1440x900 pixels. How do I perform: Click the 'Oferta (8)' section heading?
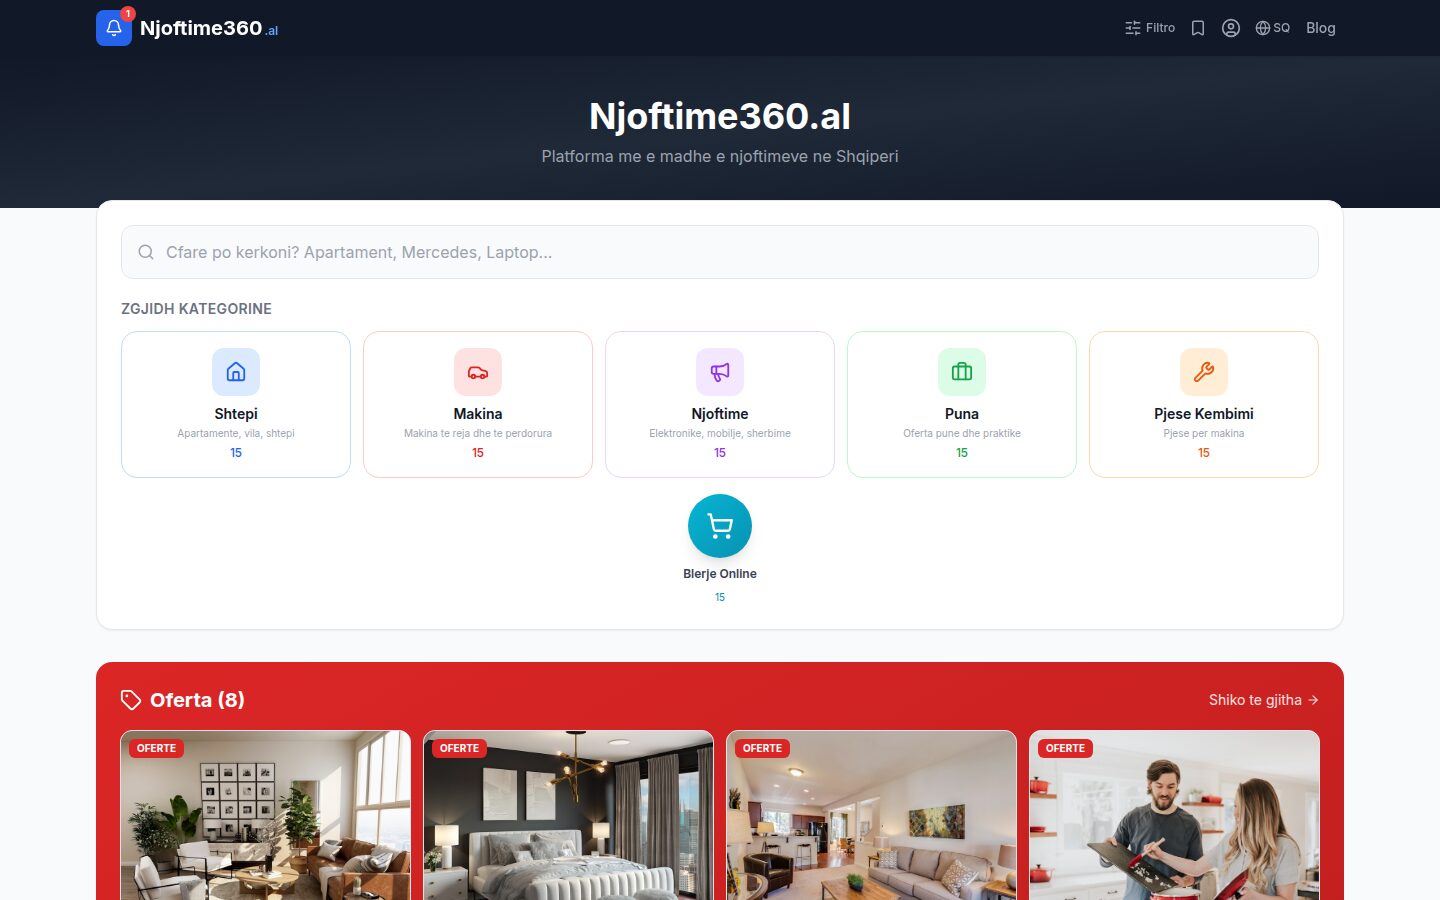(x=197, y=700)
